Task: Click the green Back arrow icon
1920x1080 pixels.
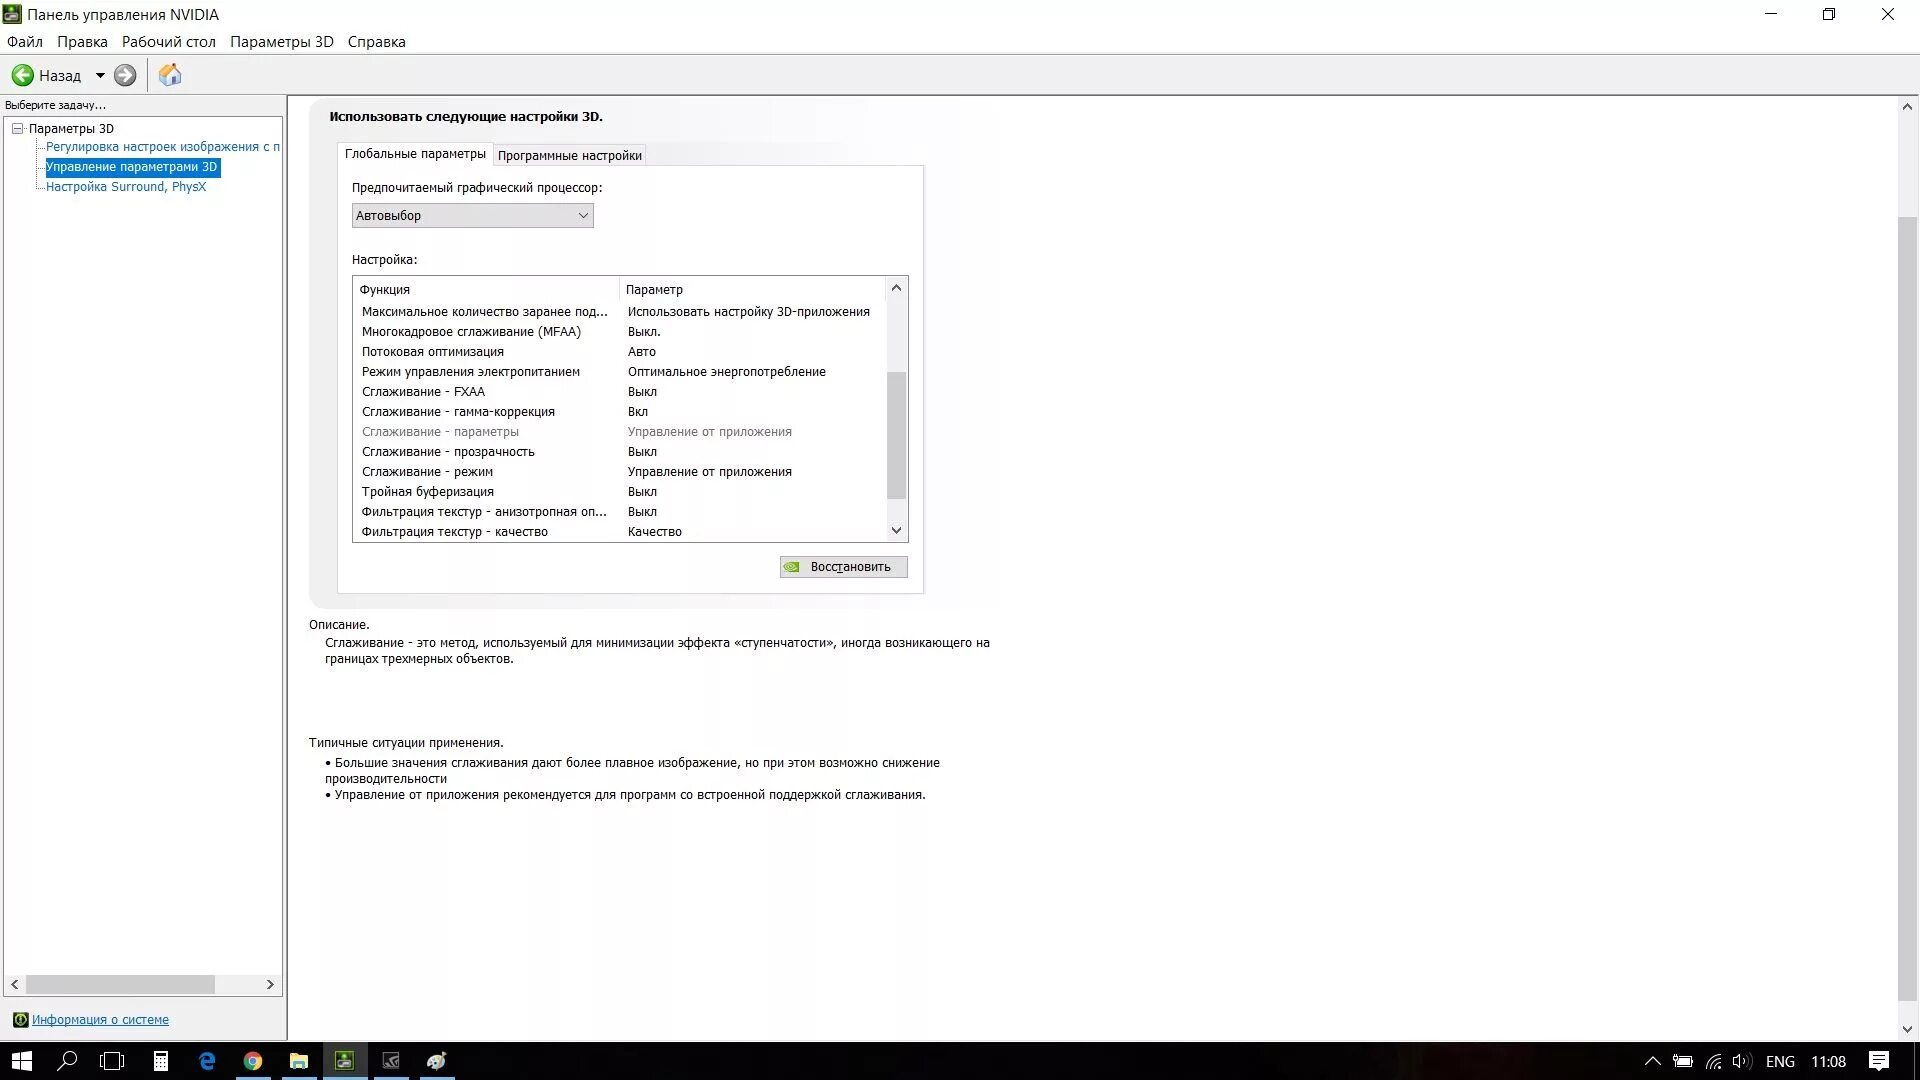Action: point(22,75)
